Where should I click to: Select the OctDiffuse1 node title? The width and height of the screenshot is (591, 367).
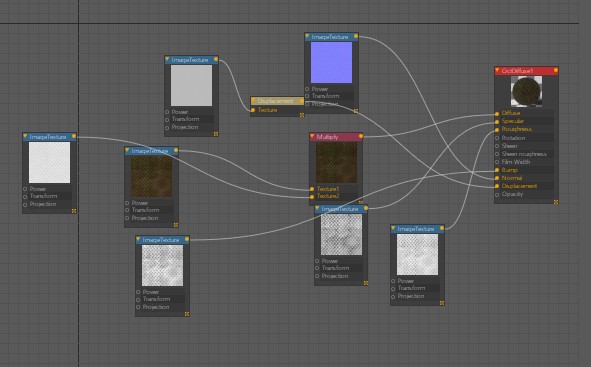(x=517, y=70)
